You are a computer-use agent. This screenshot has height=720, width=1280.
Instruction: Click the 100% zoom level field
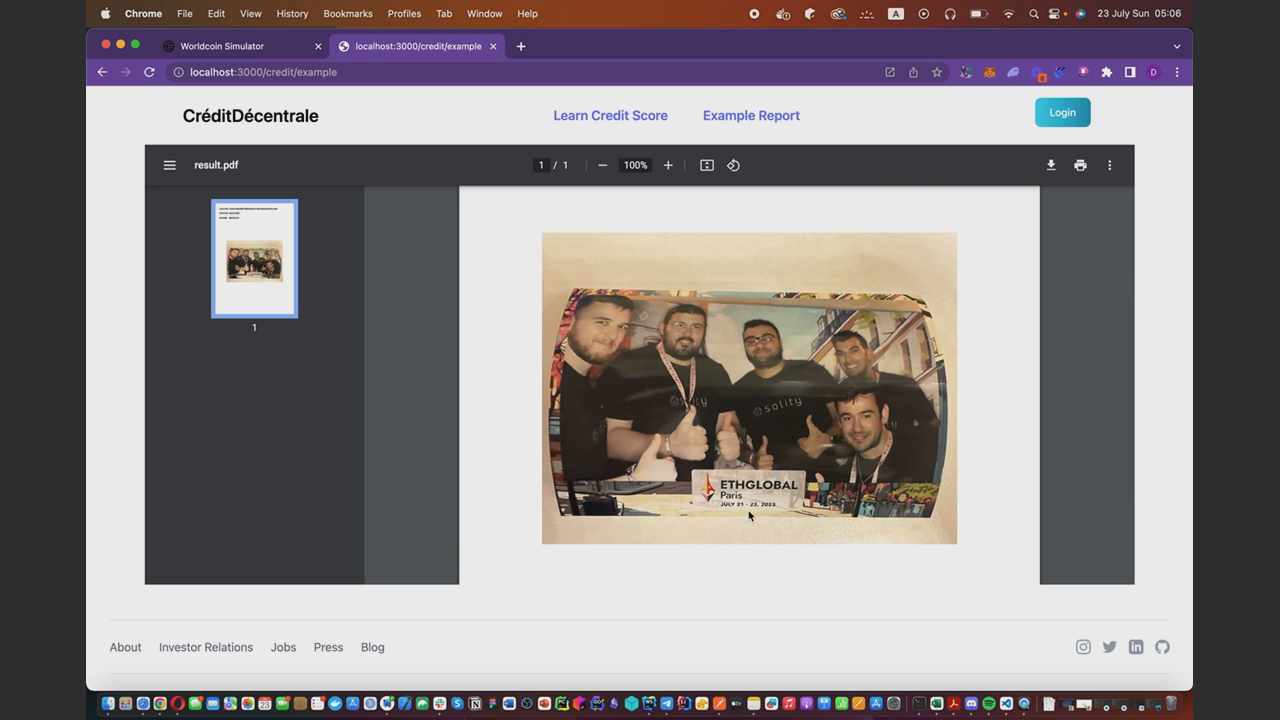tap(635, 165)
